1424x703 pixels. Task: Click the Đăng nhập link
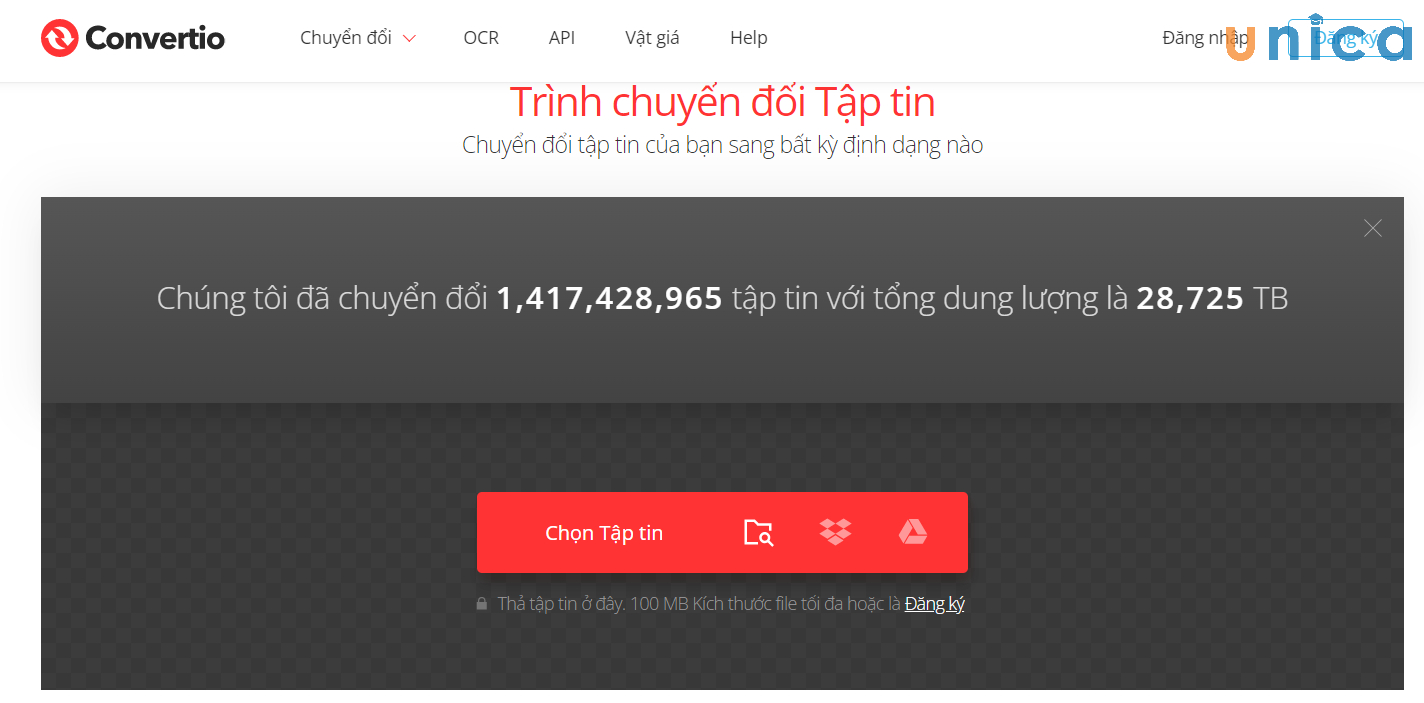[1205, 37]
